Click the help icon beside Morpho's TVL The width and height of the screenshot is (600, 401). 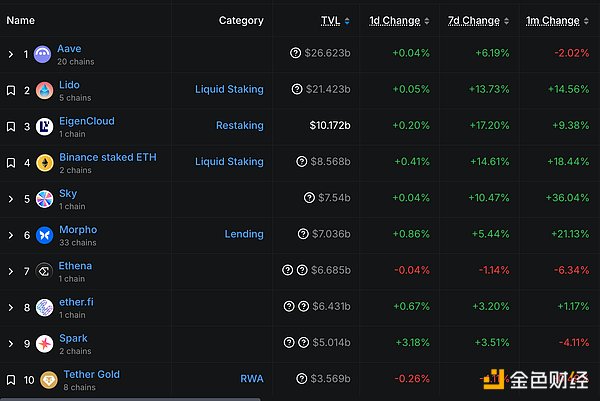point(301,234)
